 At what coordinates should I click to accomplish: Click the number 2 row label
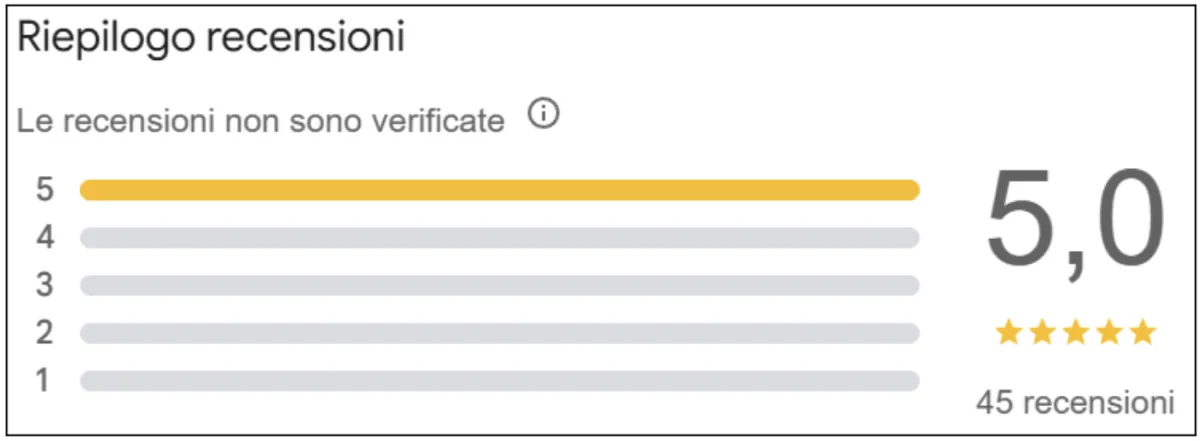click(44, 333)
